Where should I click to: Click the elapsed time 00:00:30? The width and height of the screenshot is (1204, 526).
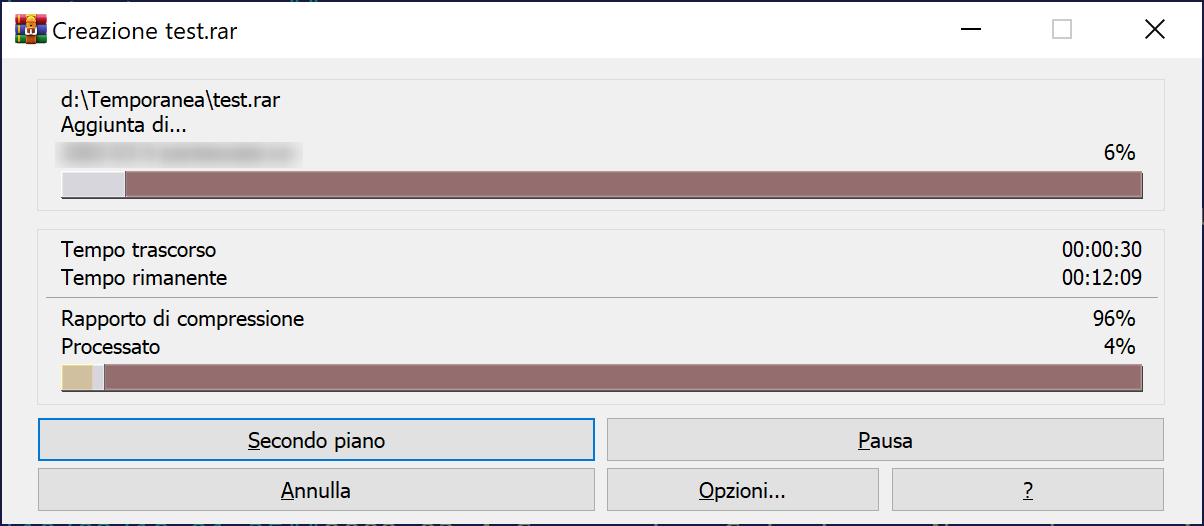point(1101,249)
